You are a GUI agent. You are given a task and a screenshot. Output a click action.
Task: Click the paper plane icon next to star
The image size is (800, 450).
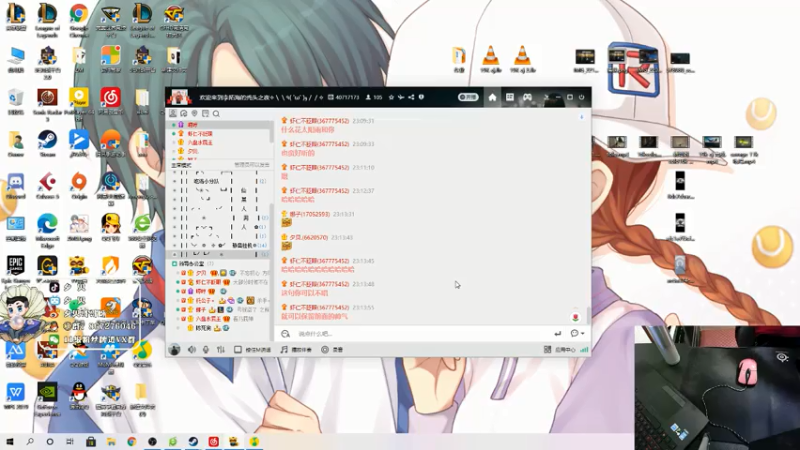click(401, 97)
